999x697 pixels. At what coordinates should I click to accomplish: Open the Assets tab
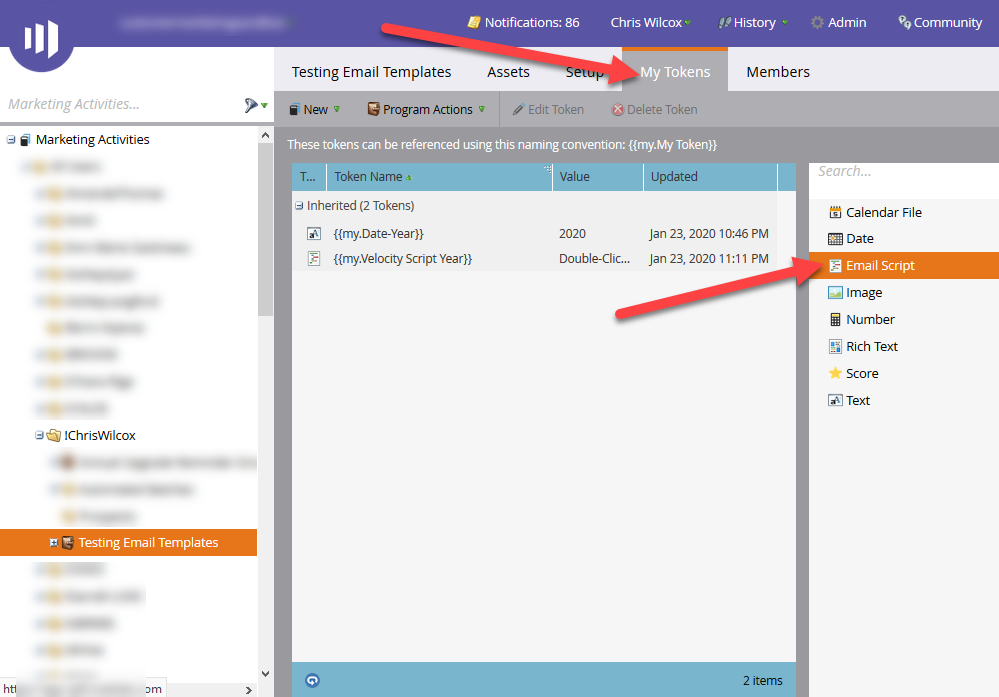[508, 71]
